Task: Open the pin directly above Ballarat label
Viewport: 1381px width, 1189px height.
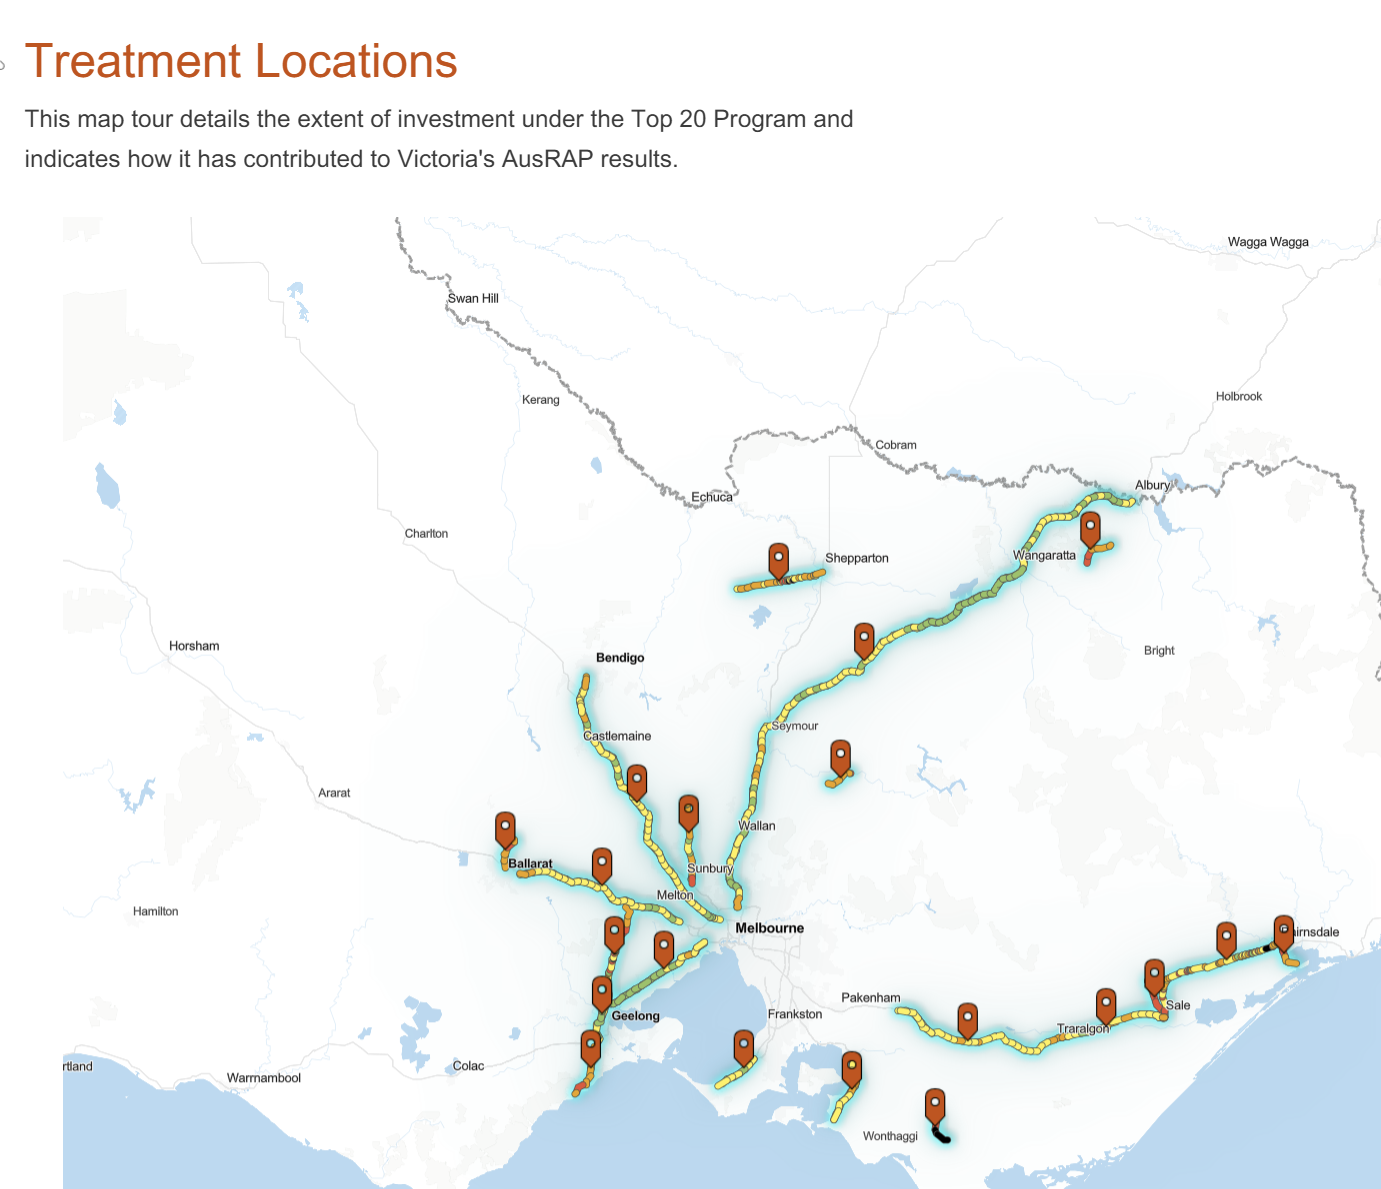Action: pyautogui.click(x=506, y=829)
